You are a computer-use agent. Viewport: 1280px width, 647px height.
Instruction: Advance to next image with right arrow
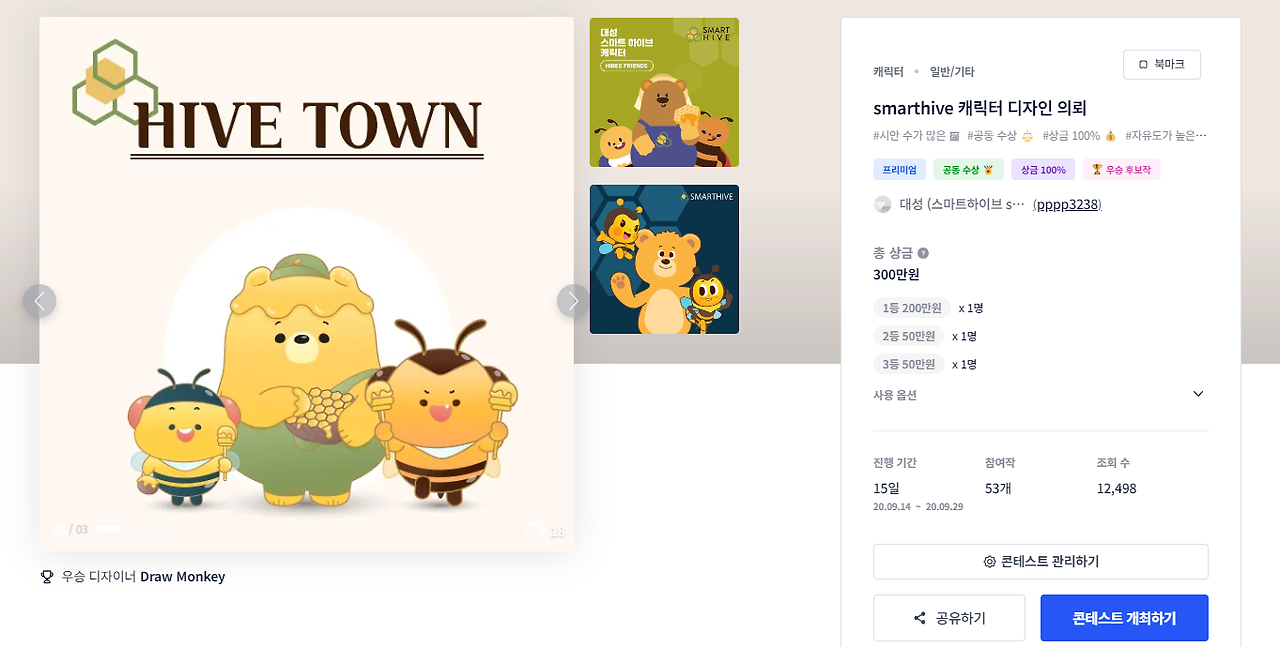tap(573, 301)
